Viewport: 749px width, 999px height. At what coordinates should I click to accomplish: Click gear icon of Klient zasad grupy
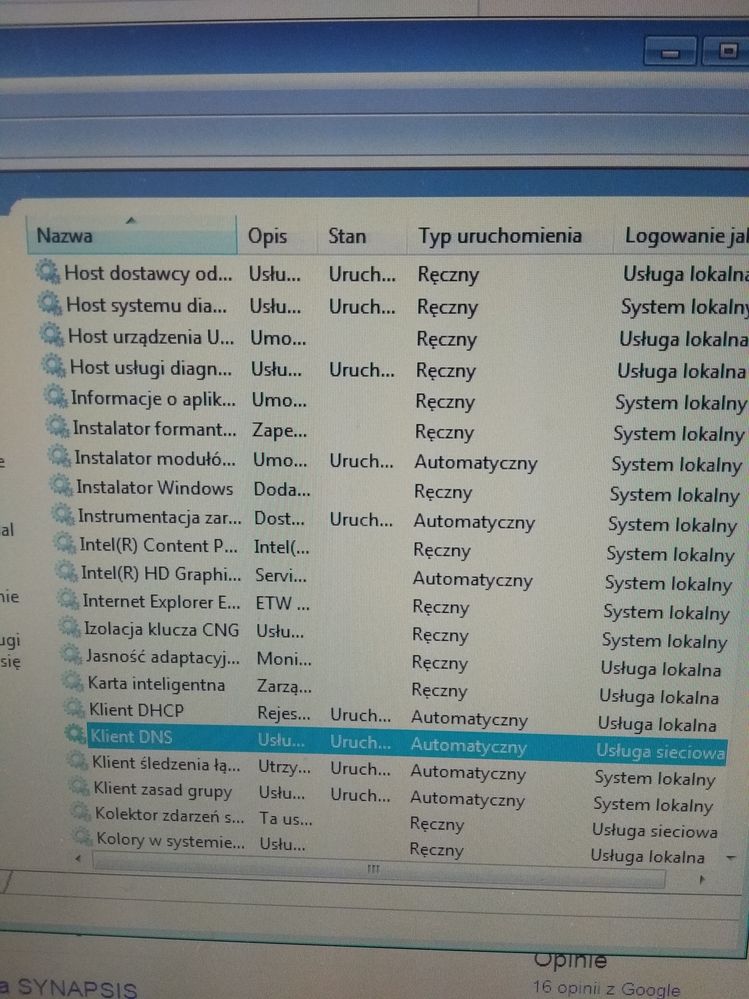77,789
